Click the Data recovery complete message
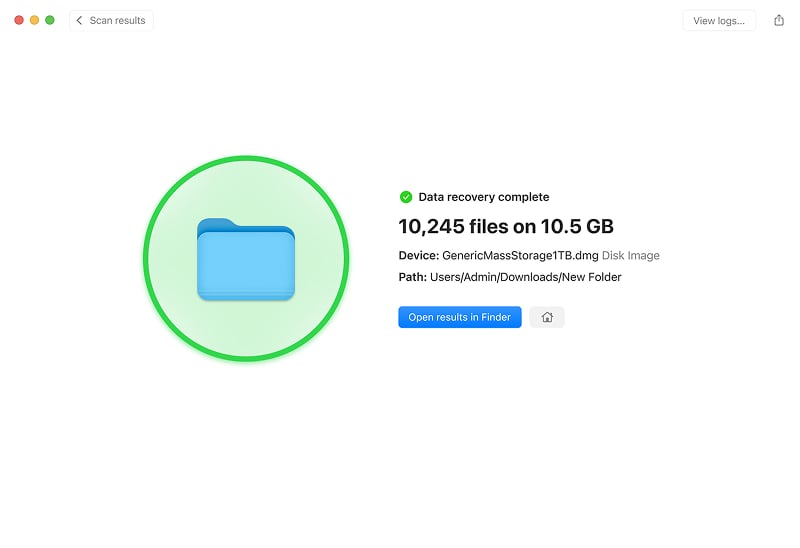800x548 pixels. click(x=484, y=197)
